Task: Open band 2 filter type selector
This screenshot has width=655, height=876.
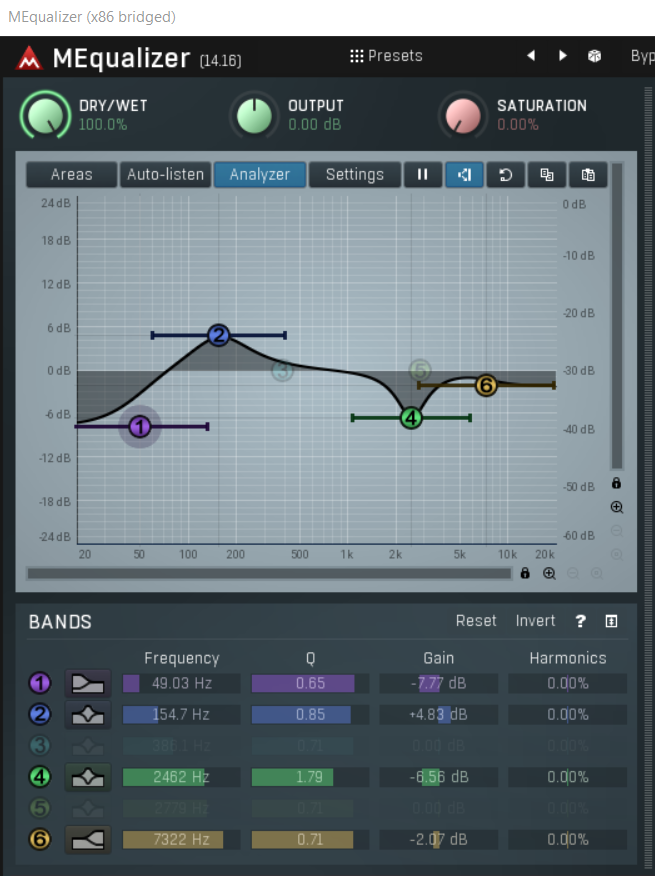Action: [88, 714]
